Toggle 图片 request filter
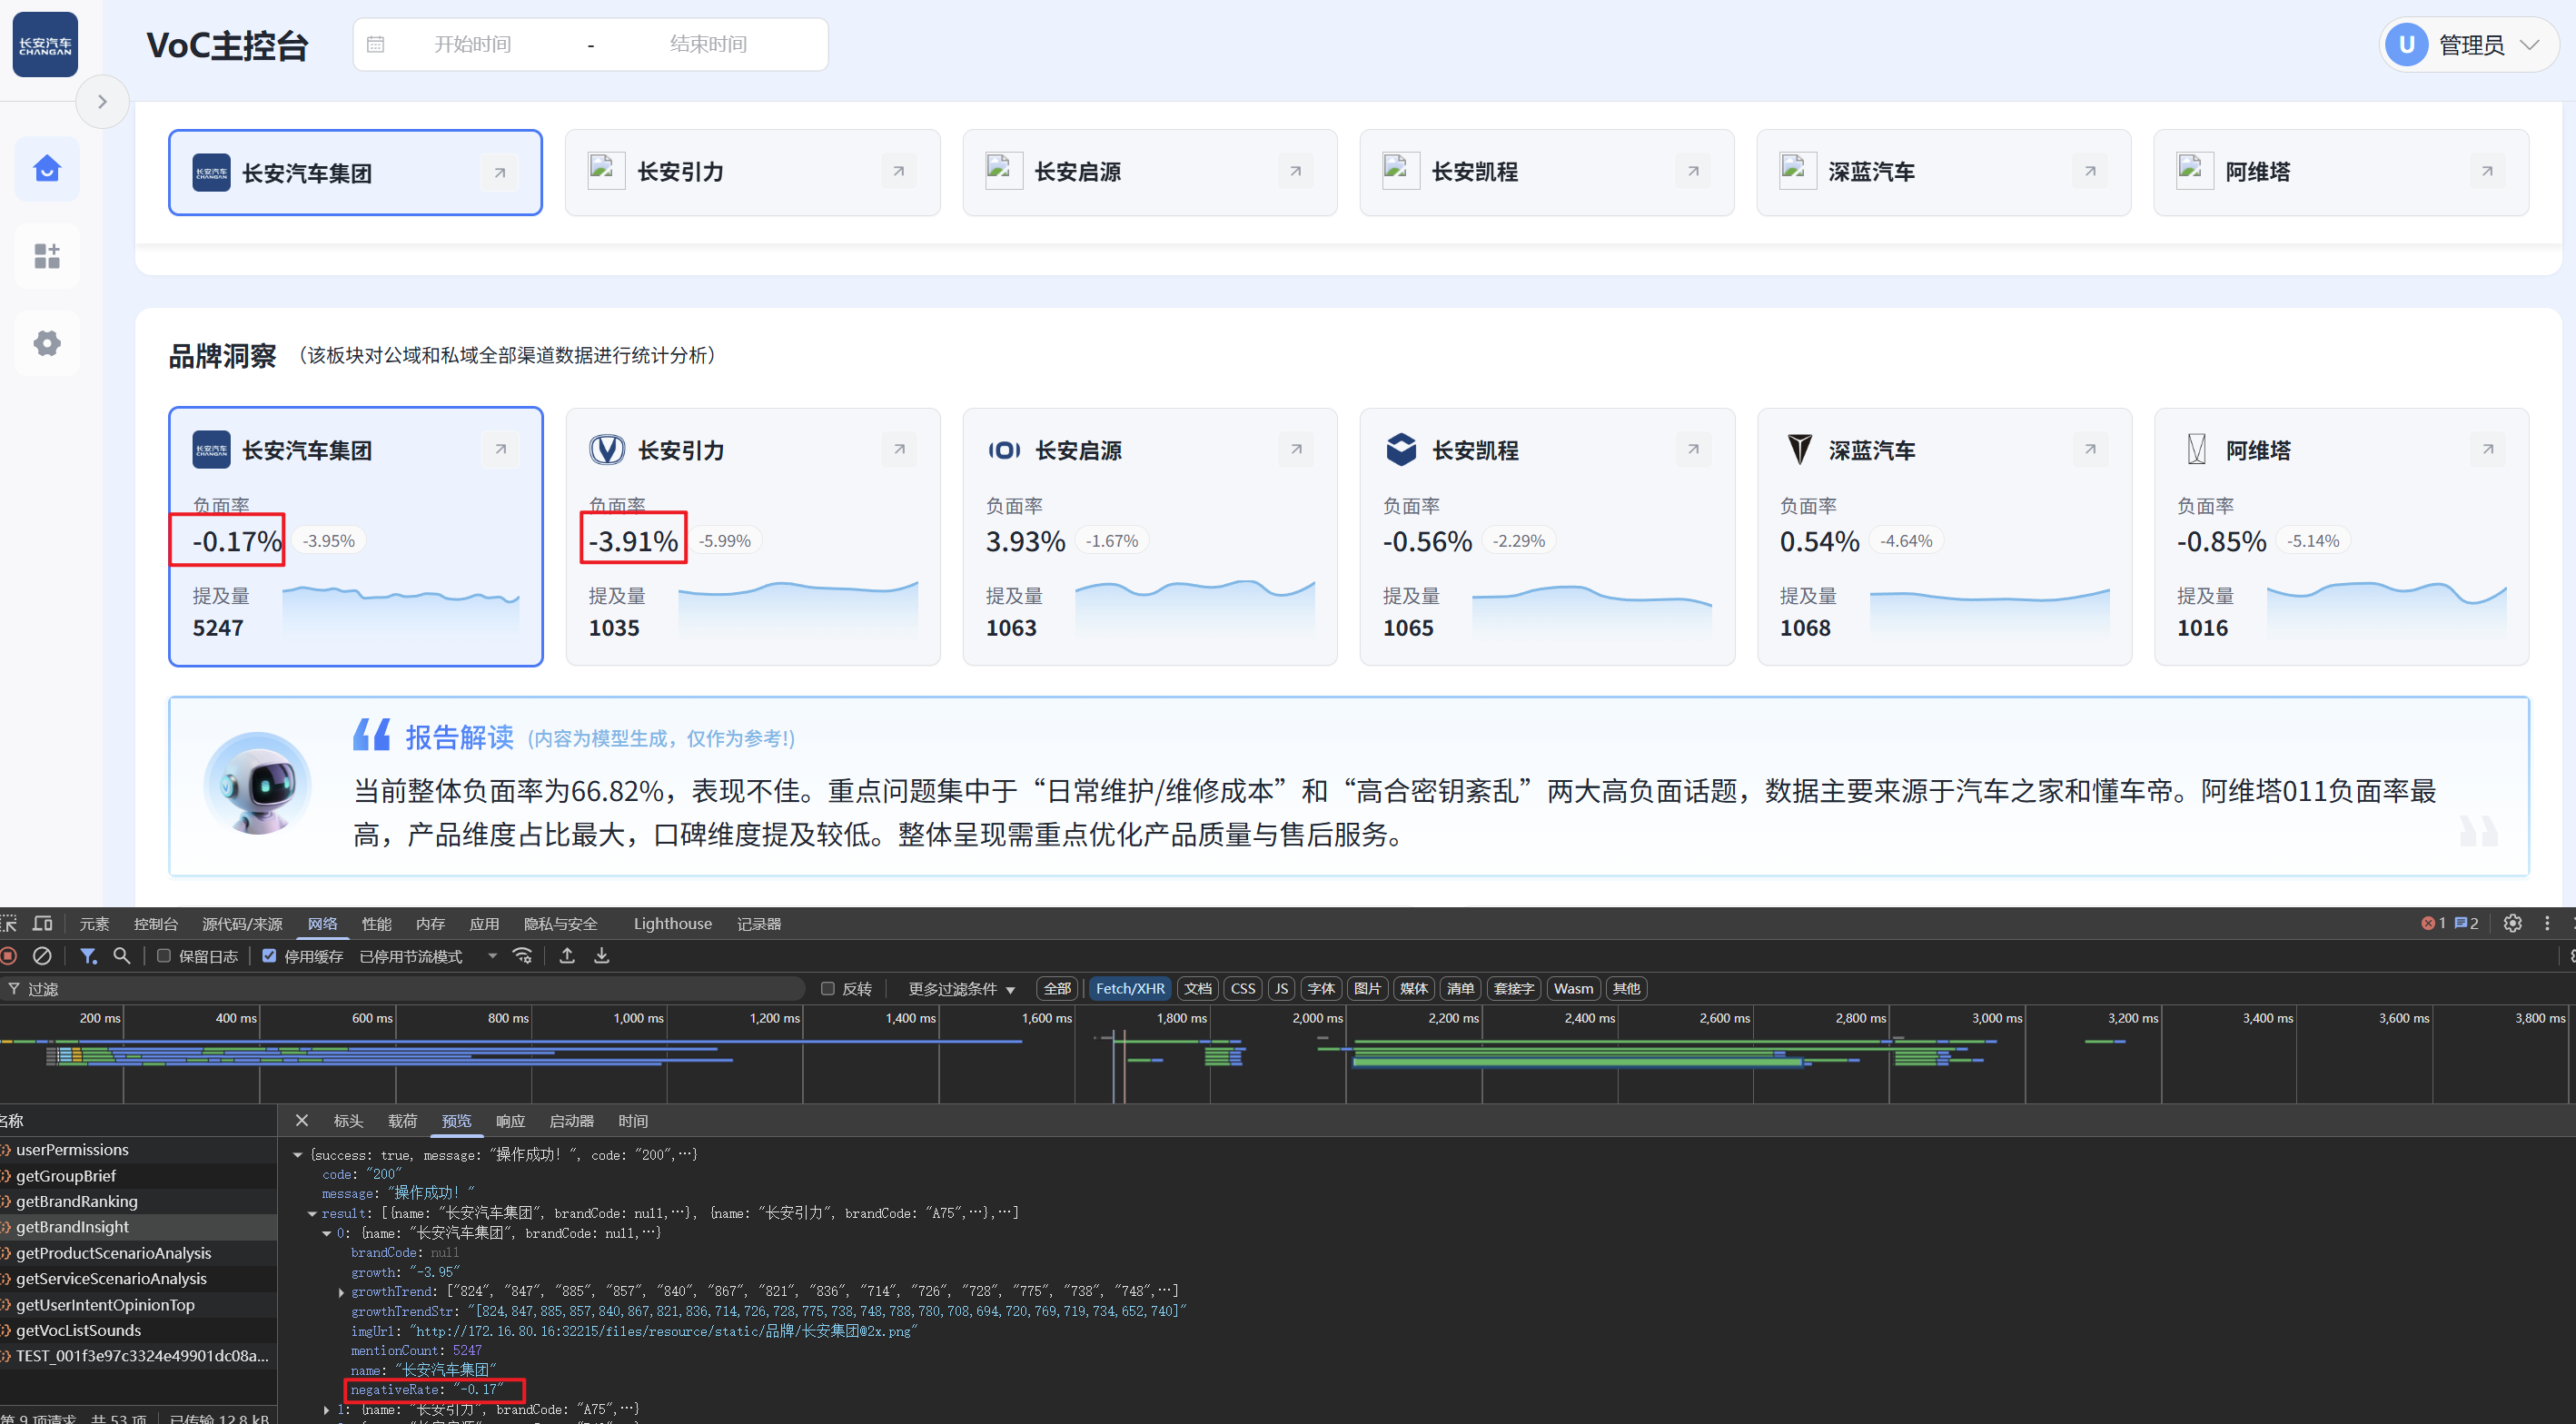 click(1367, 988)
